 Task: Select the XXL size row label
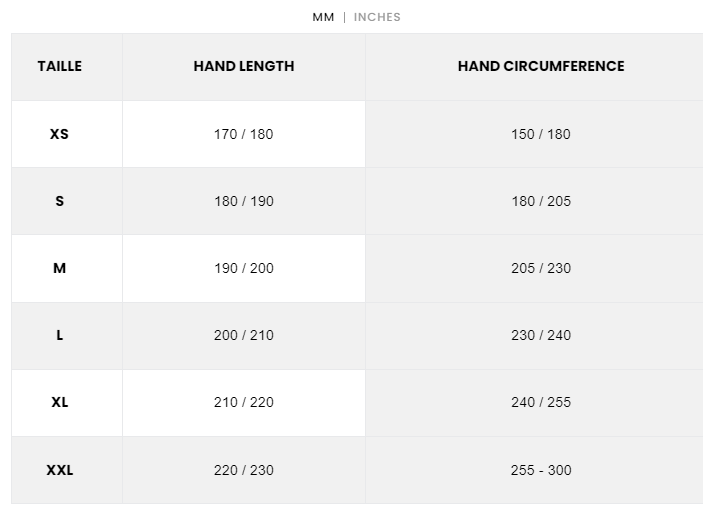[x=60, y=470]
